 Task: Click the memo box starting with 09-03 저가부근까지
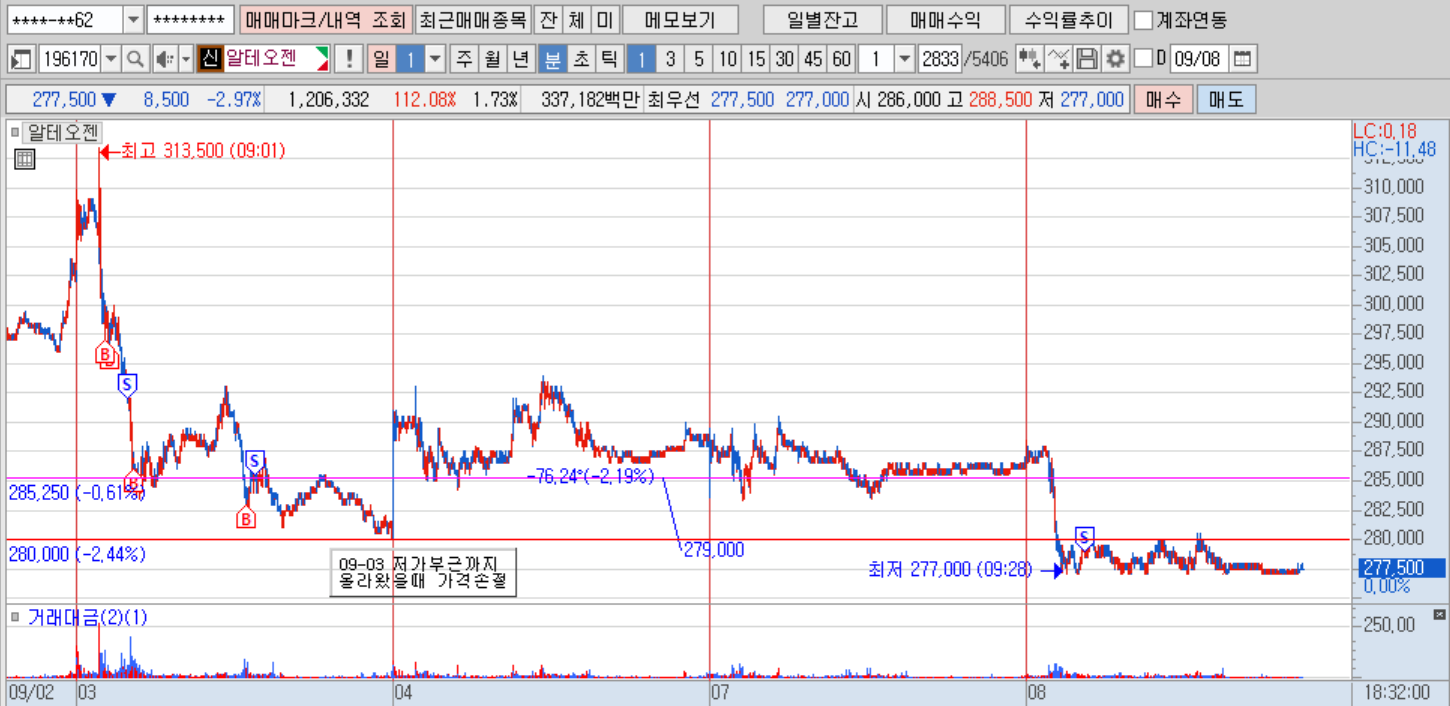[423, 572]
